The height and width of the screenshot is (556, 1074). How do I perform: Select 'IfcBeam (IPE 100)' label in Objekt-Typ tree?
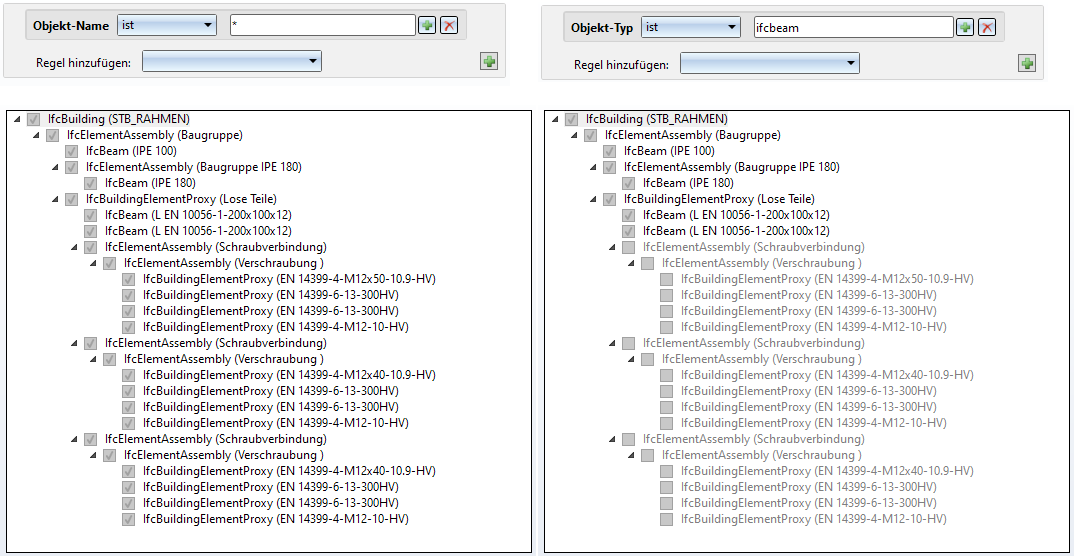pyautogui.click(x=669, y=151)
